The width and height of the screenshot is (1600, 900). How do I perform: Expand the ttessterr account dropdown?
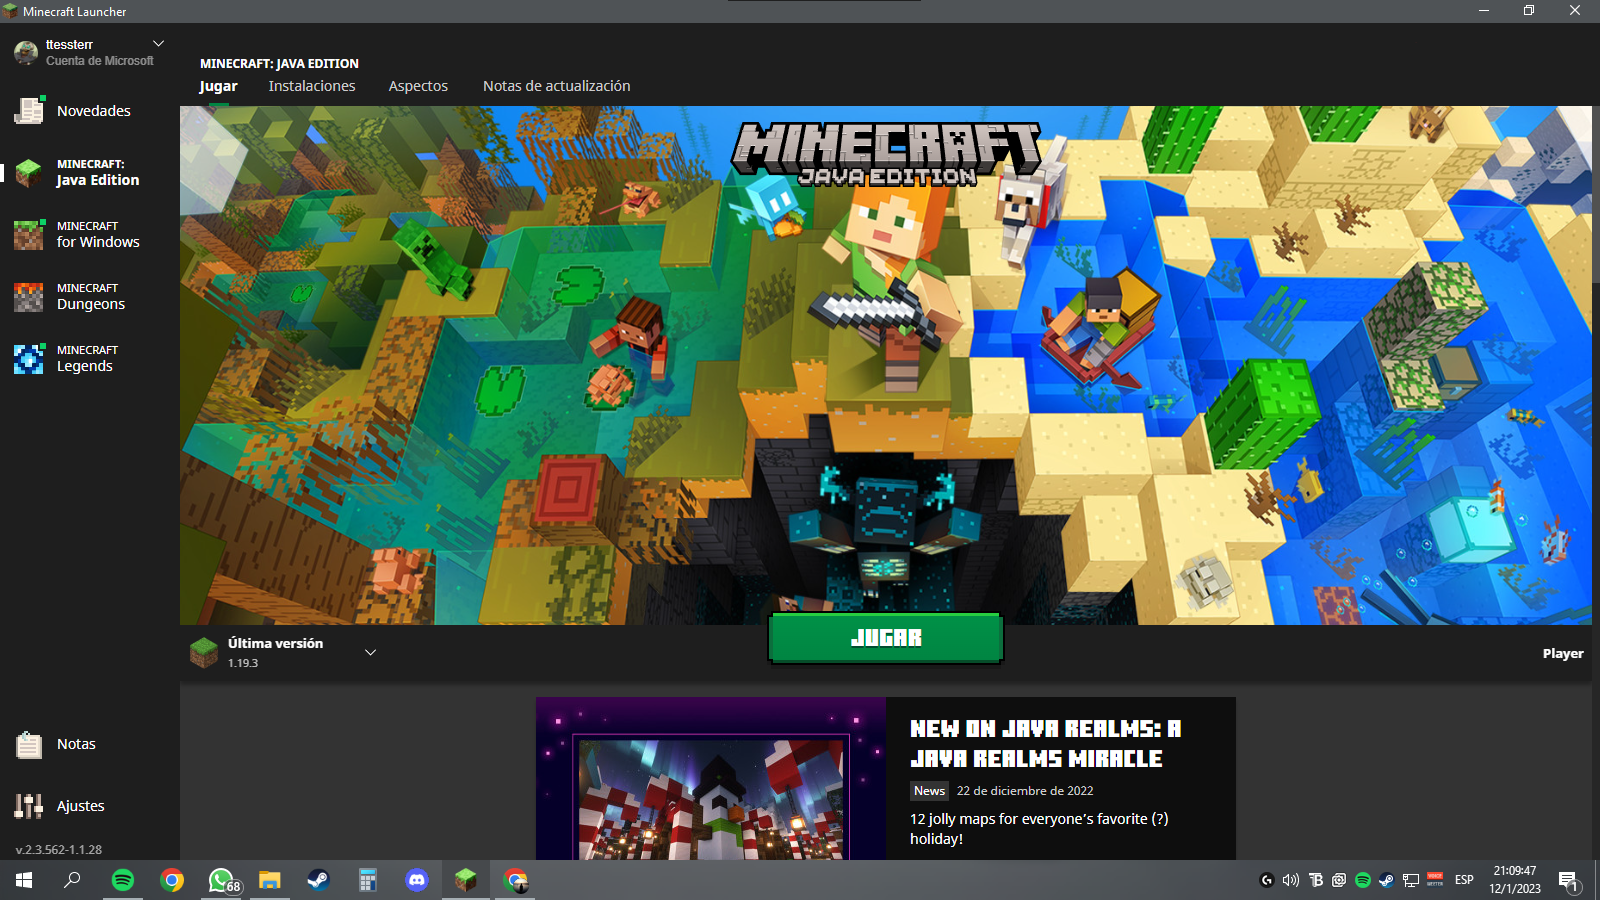(x=158, y=44)
